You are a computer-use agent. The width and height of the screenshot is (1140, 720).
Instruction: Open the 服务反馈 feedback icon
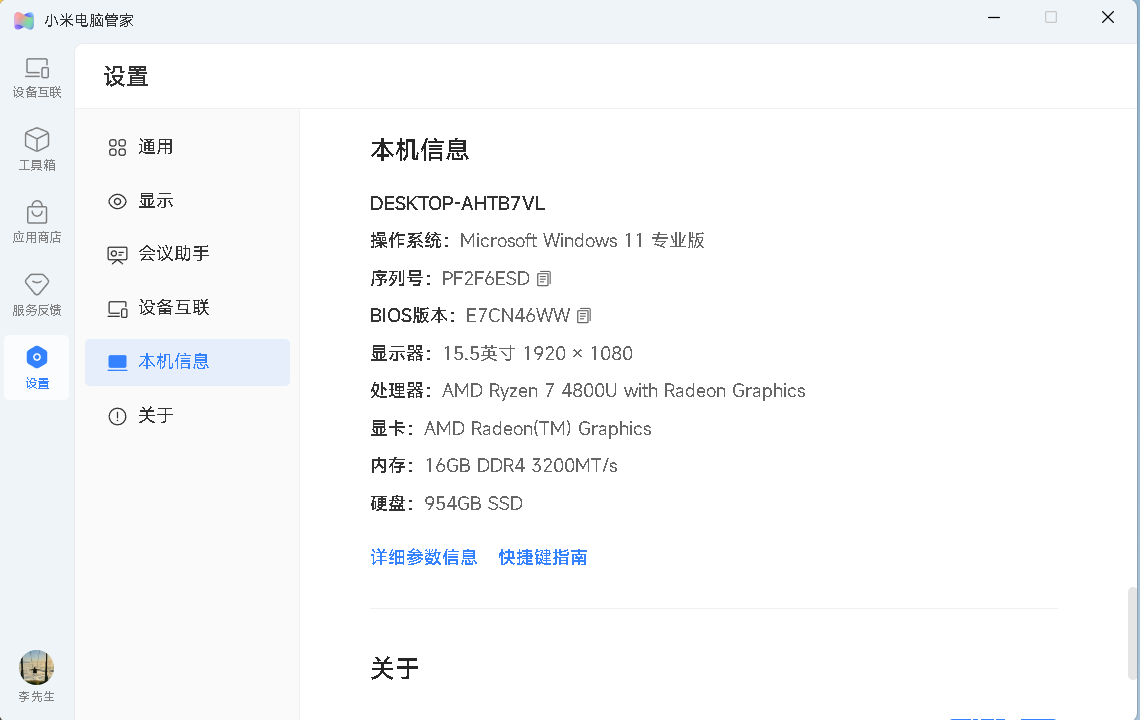tap(37, 295)
